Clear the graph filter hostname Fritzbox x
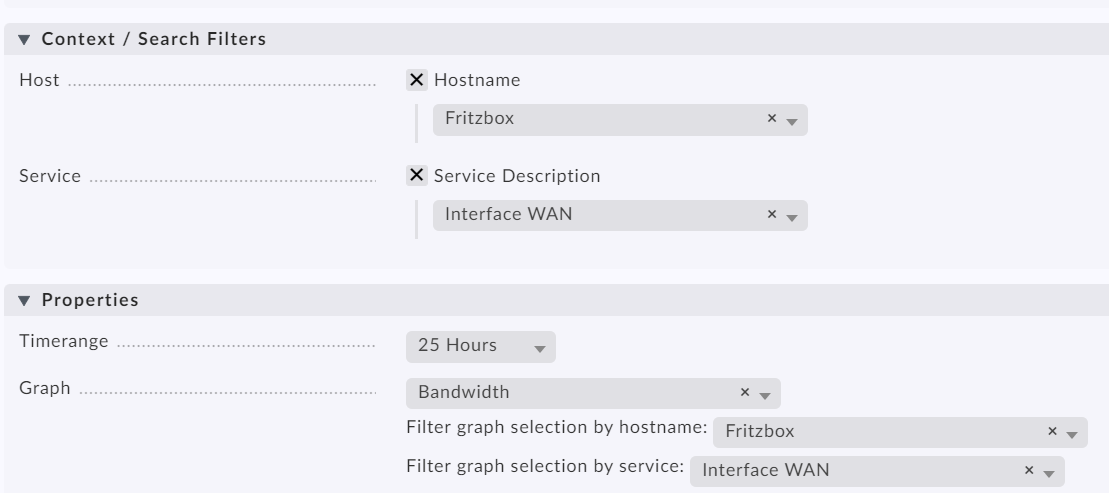Image resolution: width=1109 pixels, height=493 pixels. (x=1052, y=431)
